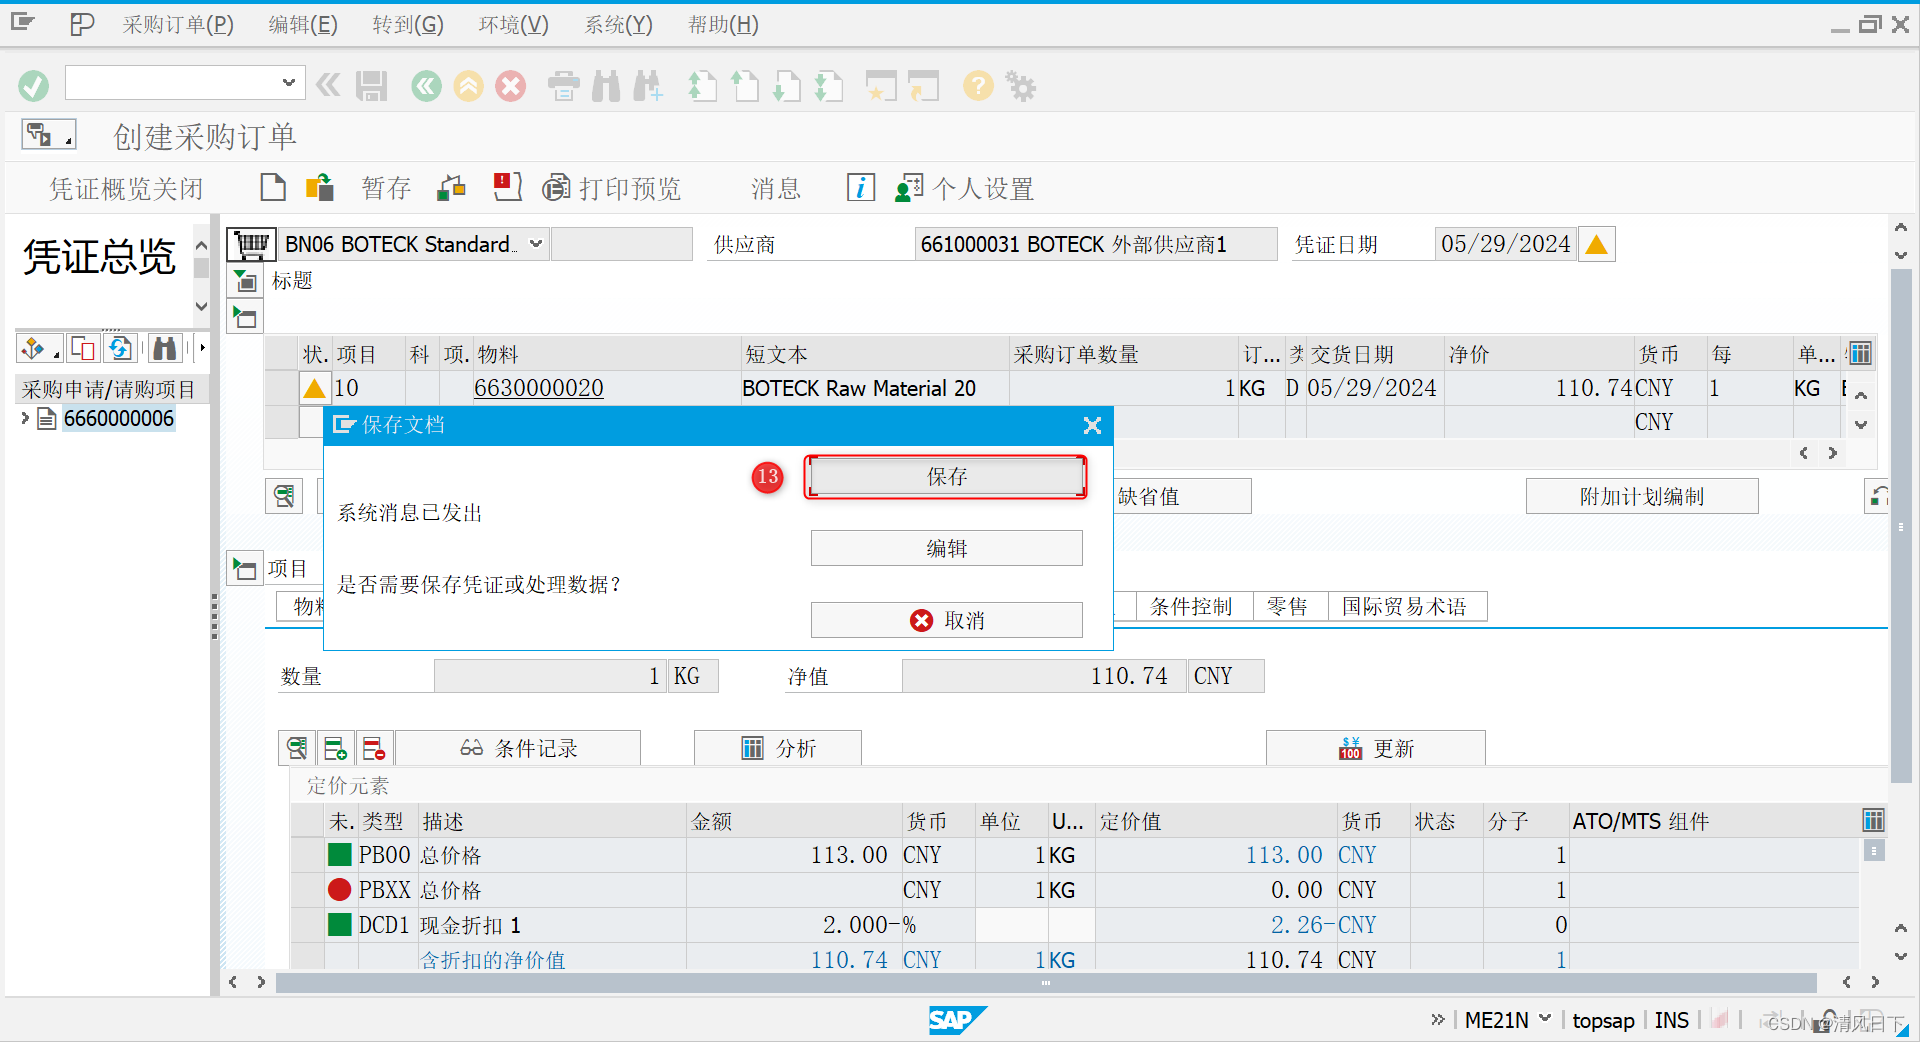This screenshot has height=1042, width=1920.
Task: Click the Save disk icon in the toolbar
Action: pos(370,86)
